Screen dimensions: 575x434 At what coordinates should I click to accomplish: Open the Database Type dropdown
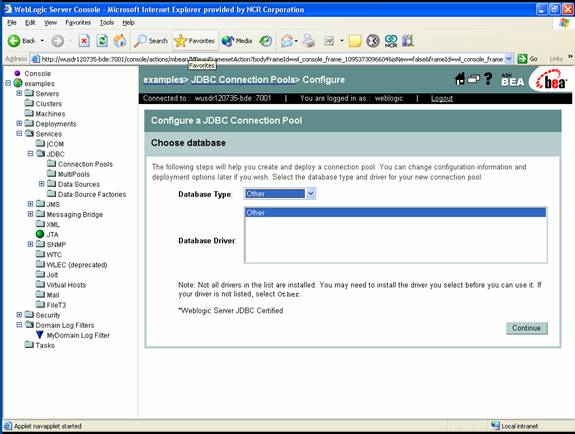click(279, 194)
